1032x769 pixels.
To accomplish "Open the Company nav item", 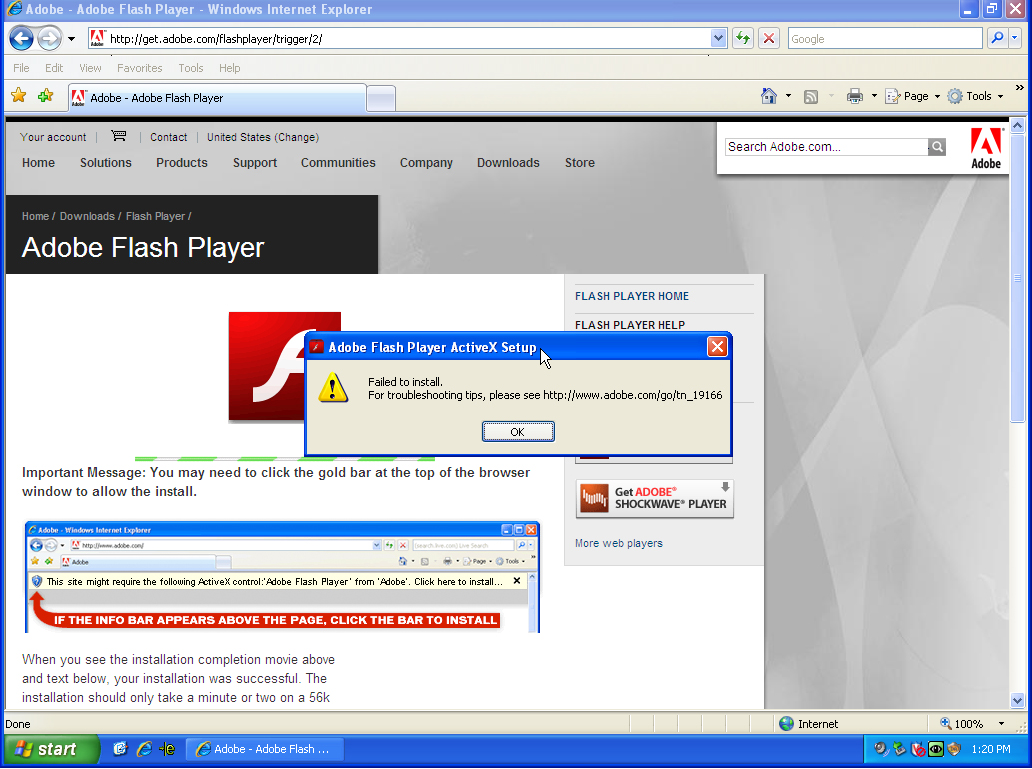I will [x=426, y=163].
